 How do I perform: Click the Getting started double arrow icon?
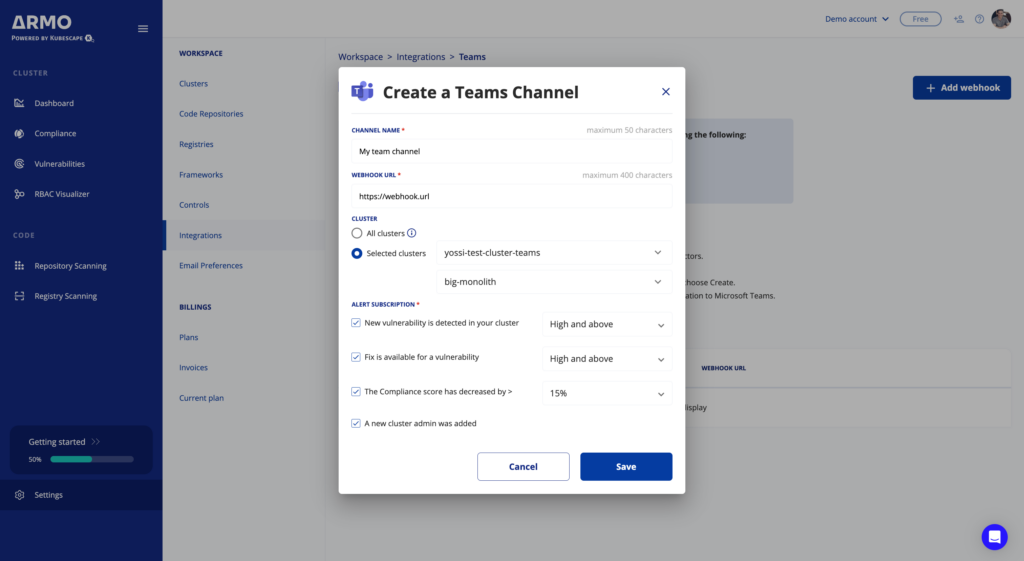96,442
